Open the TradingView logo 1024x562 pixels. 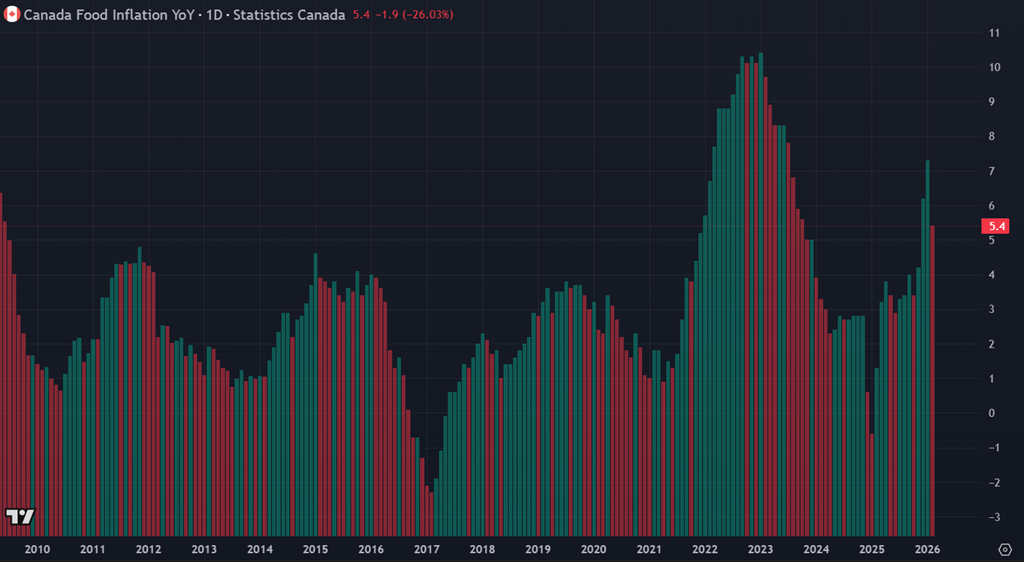coord(20,516)
